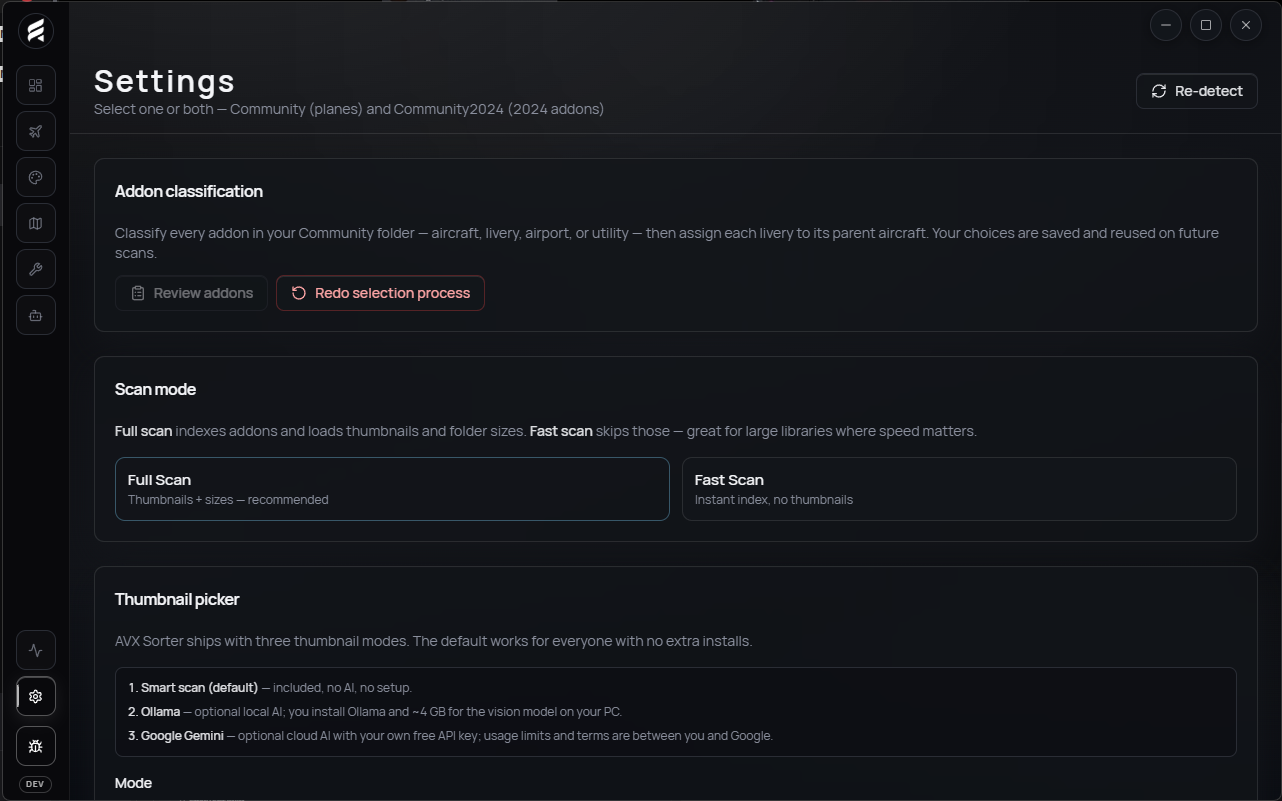Select the Full Scan mode option

coord(392,489)
